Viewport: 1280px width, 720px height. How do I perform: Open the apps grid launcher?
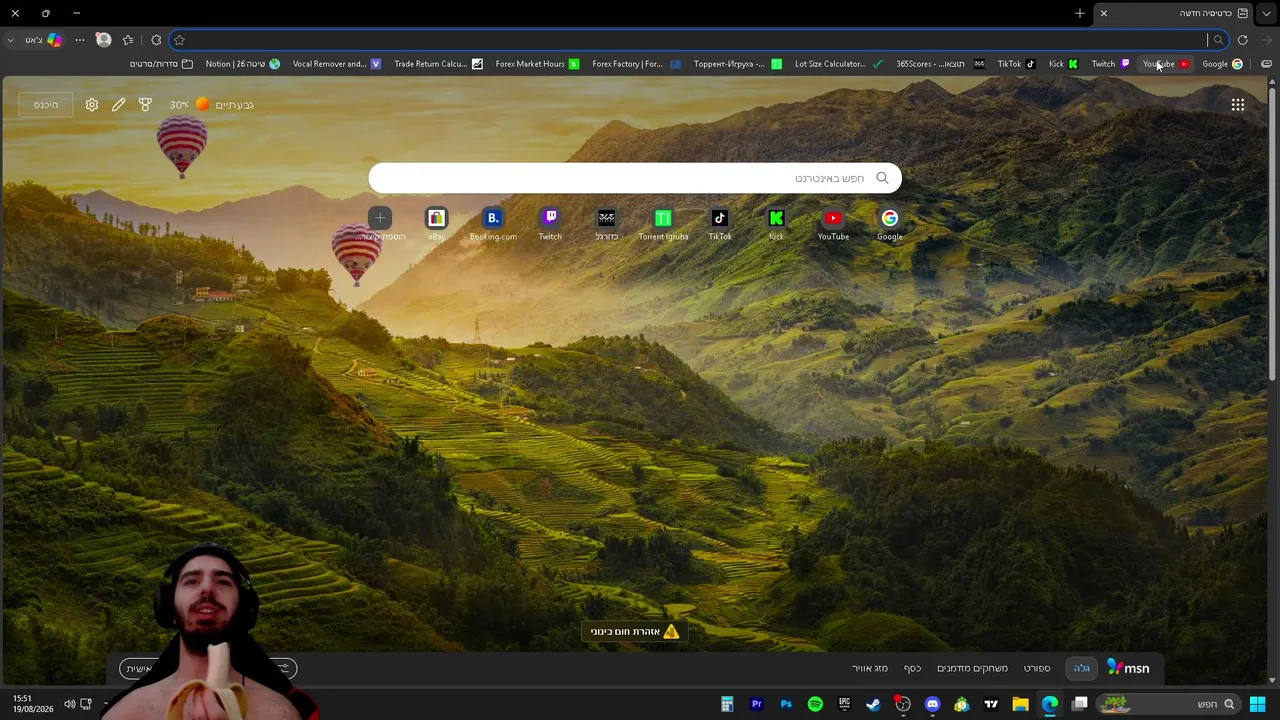pos(1238,104)
